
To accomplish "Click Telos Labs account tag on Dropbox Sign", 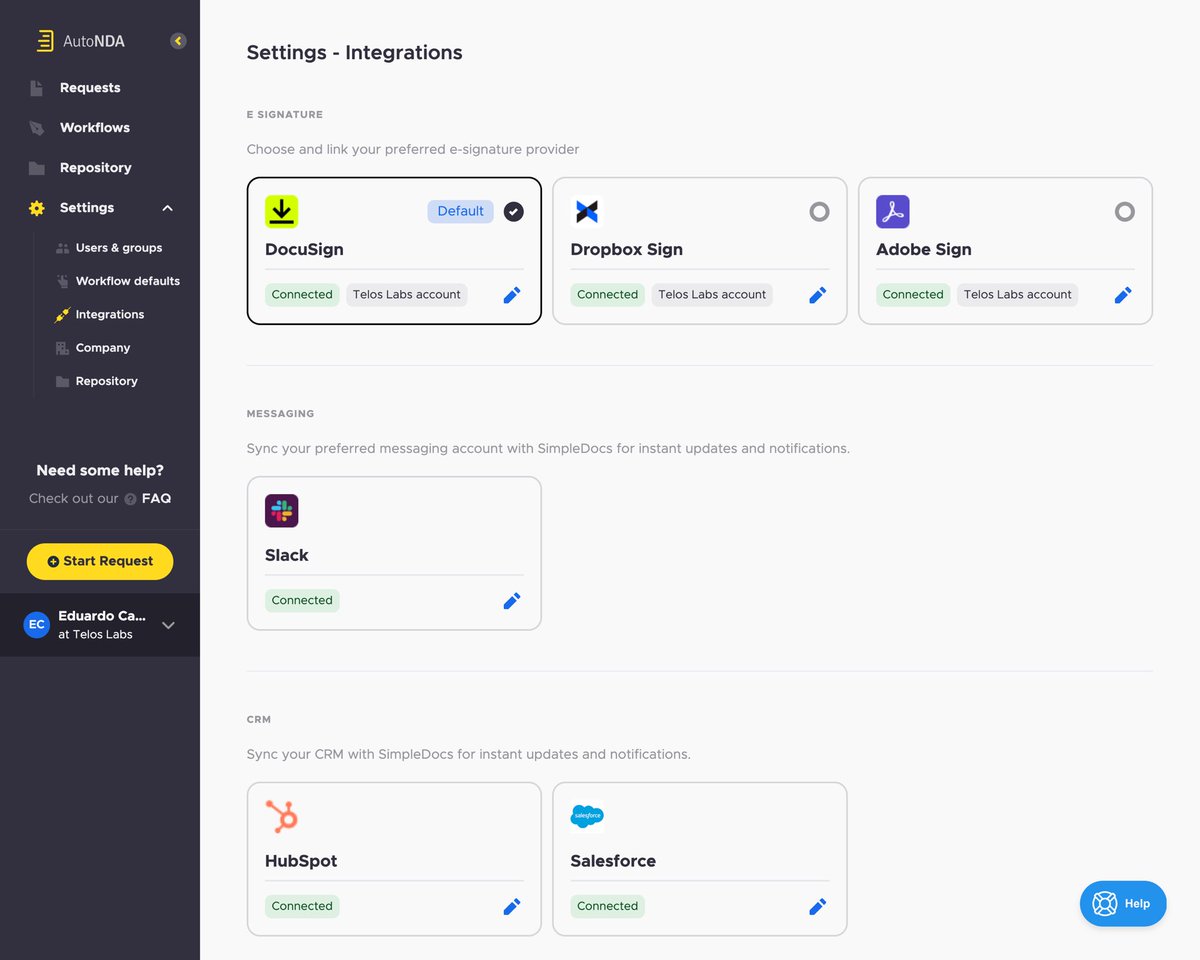I will 712,295.
